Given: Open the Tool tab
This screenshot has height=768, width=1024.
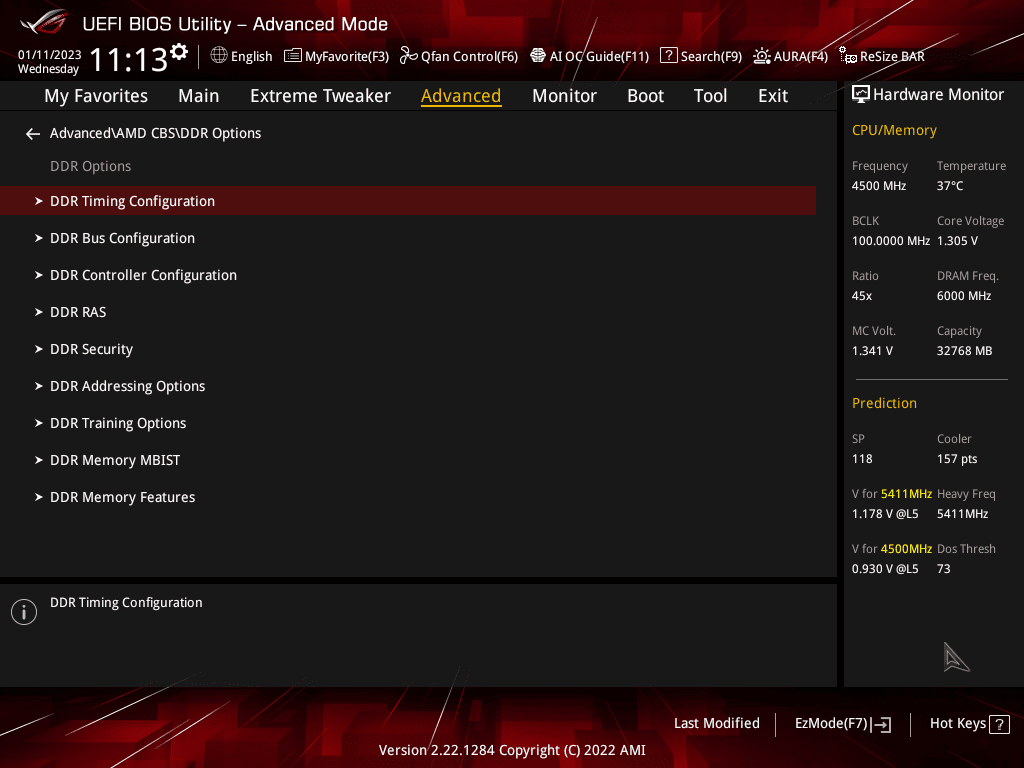Looking at the screenshot, I should pos(710,96).
